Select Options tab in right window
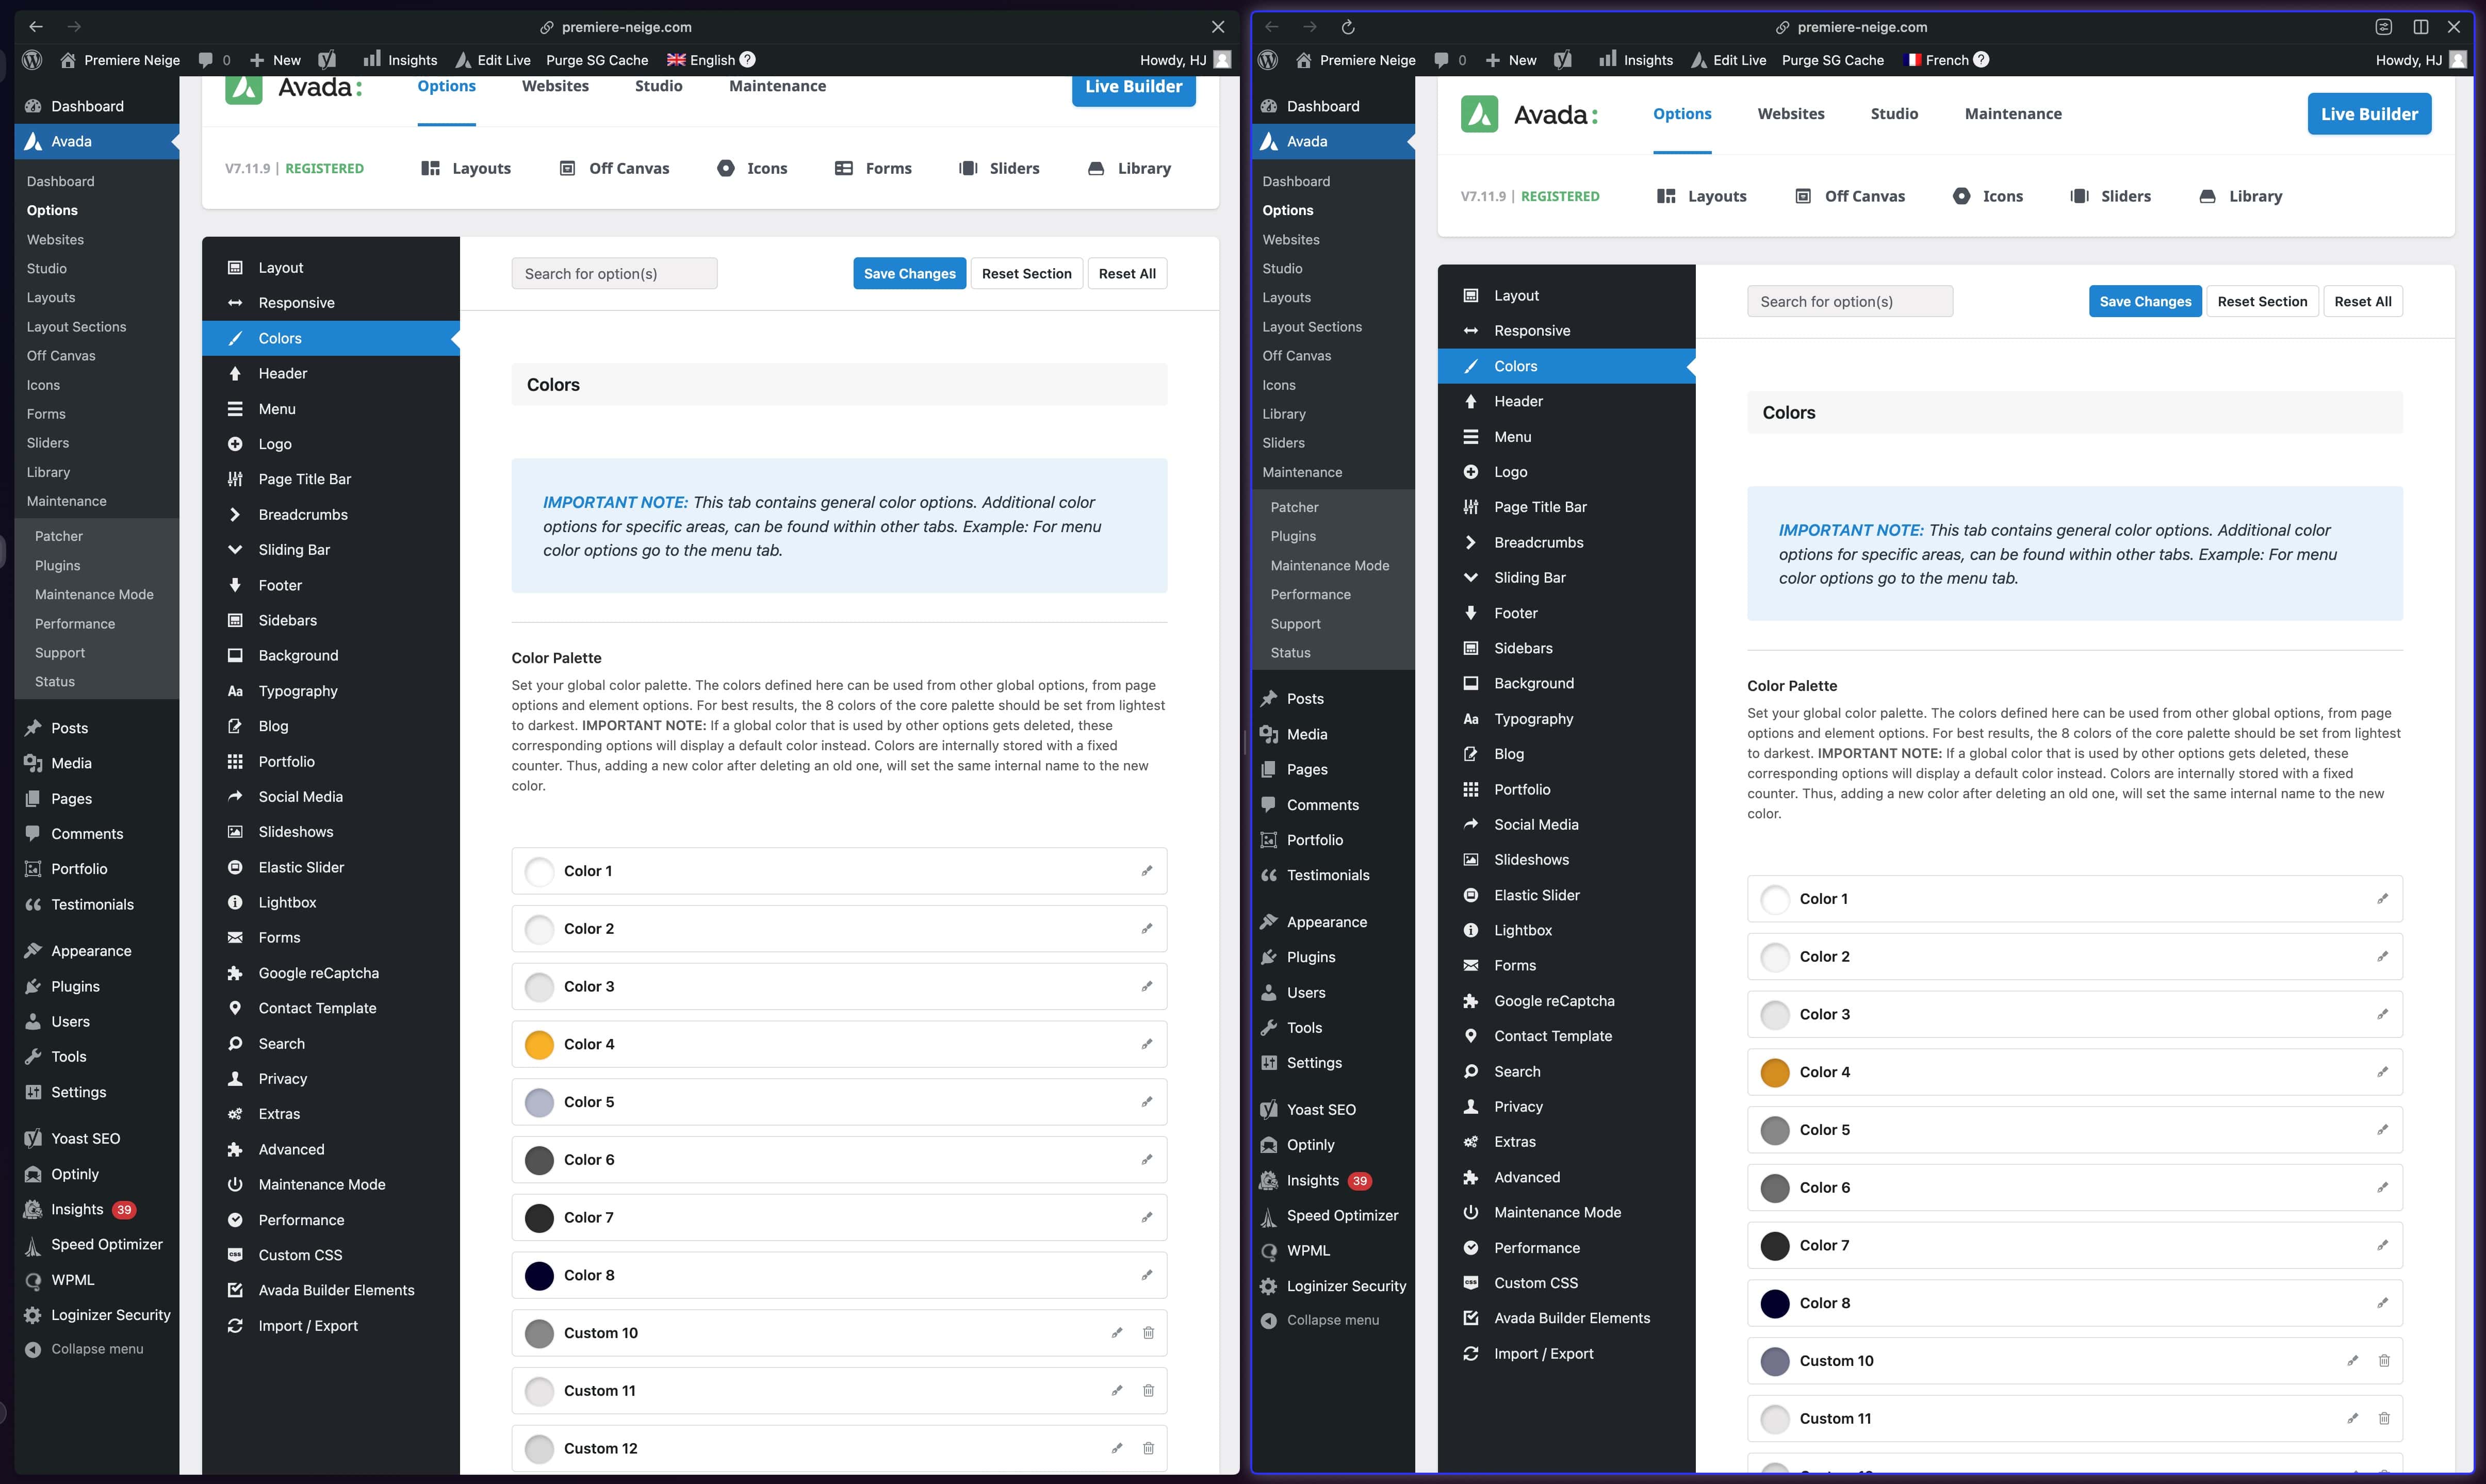The height and width of the screenshot is (1484, 2486). pyautogui.click(x=1682, y=114)
